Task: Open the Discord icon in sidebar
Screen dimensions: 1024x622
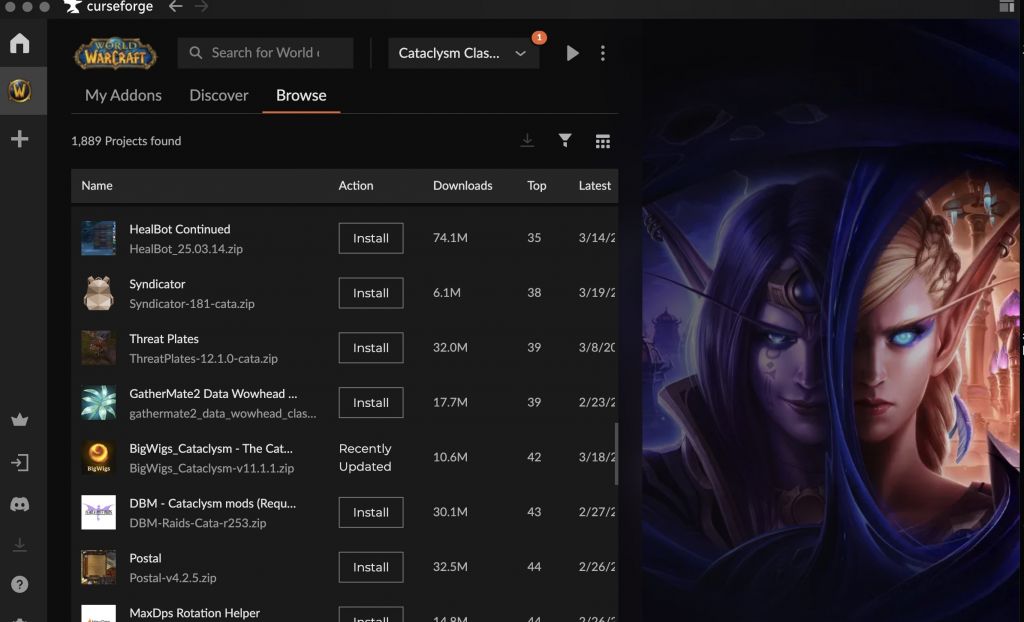Action: (x=19, y=505)
